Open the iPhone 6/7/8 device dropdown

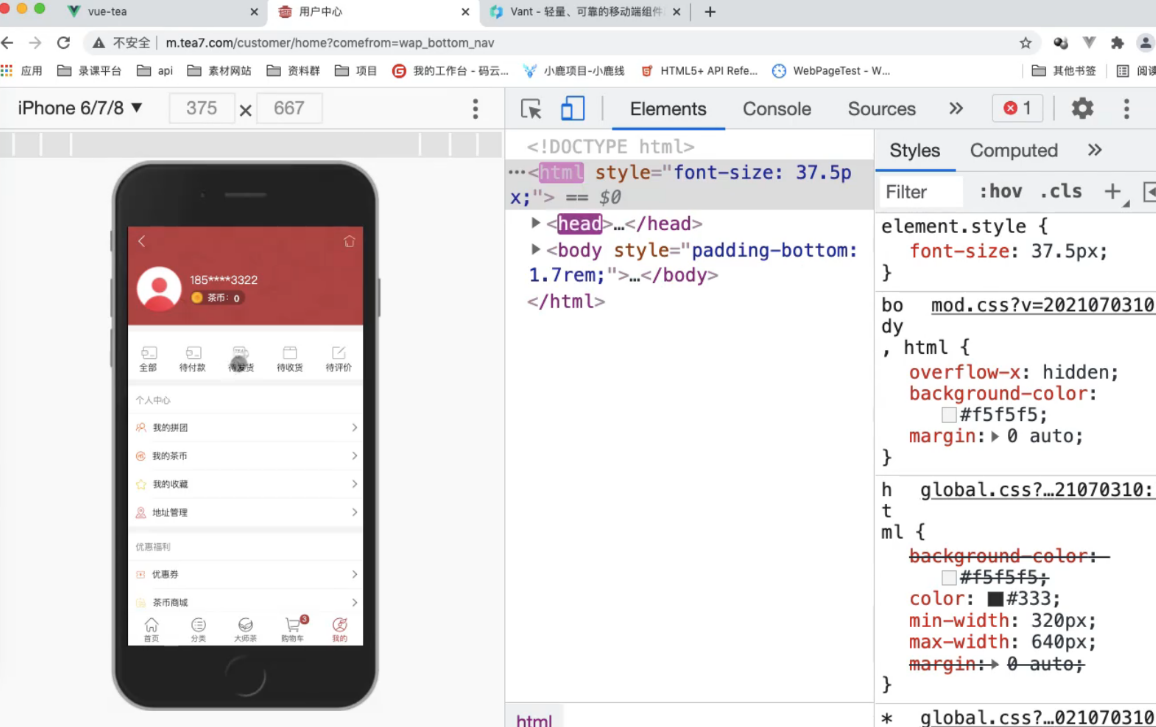80,108
